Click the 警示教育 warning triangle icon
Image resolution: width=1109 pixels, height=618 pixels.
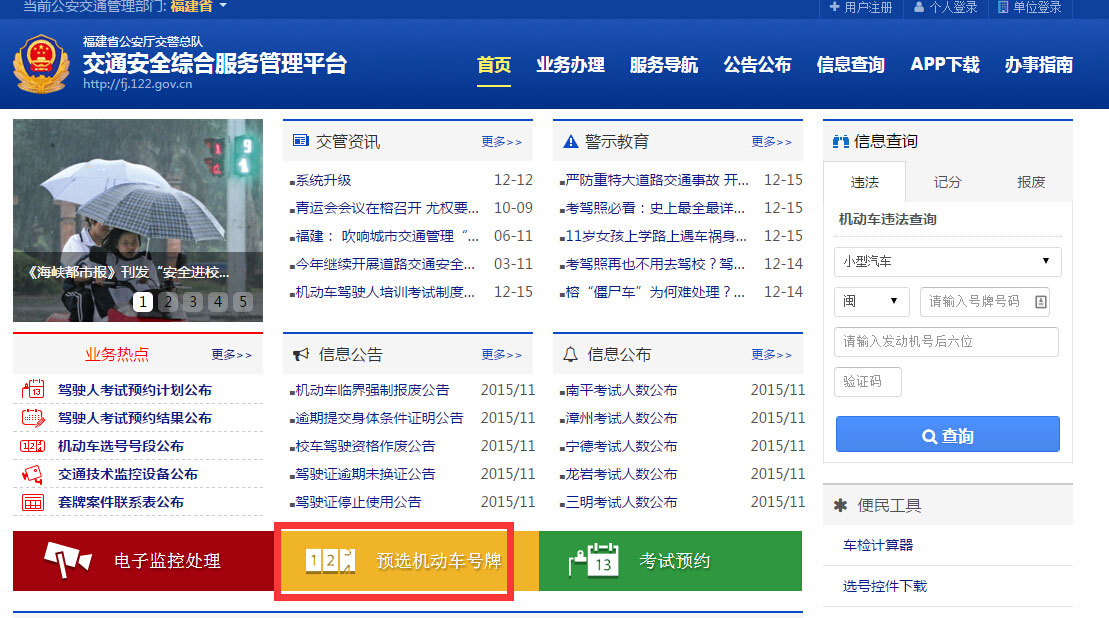coord(569,141)
